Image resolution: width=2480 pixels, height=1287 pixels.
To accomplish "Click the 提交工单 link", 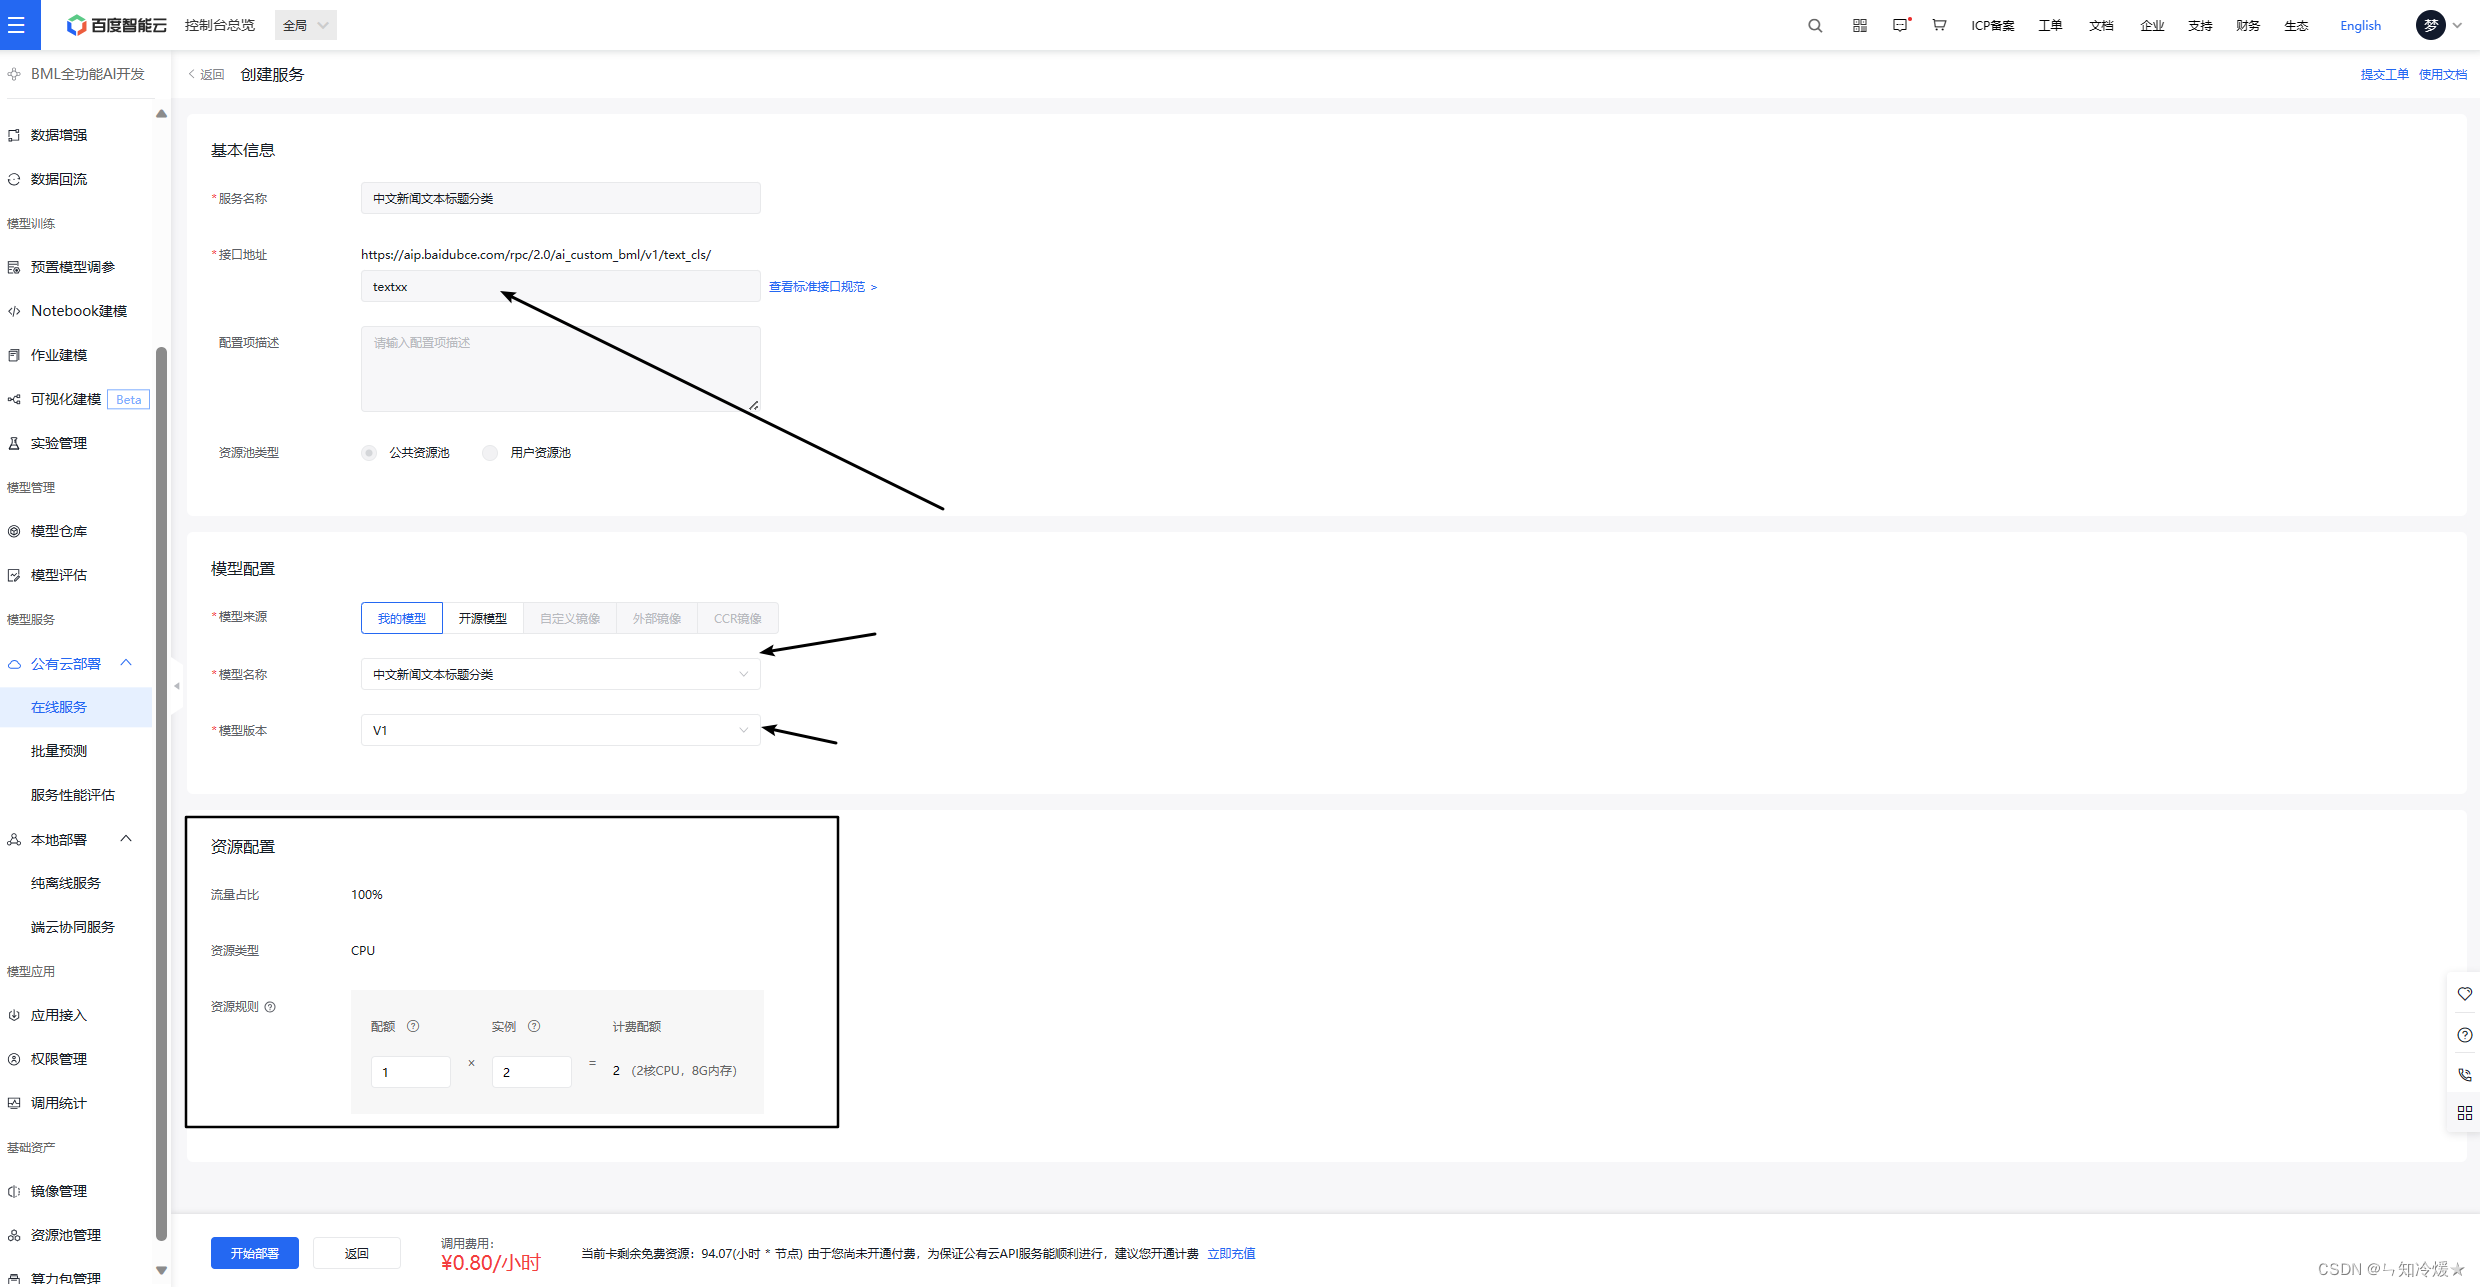I will [x=2384, y=75].
